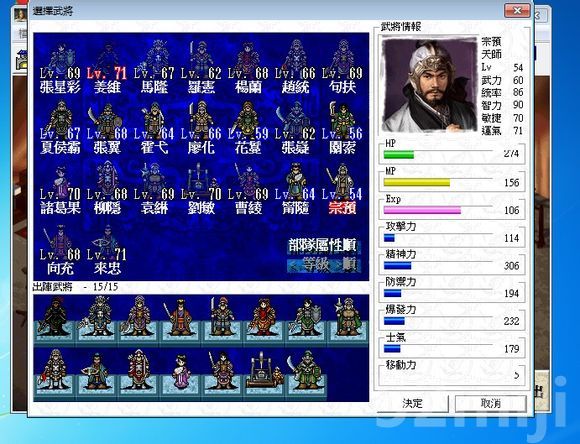Click the green scimitar soldier in deployed generals

306,371
